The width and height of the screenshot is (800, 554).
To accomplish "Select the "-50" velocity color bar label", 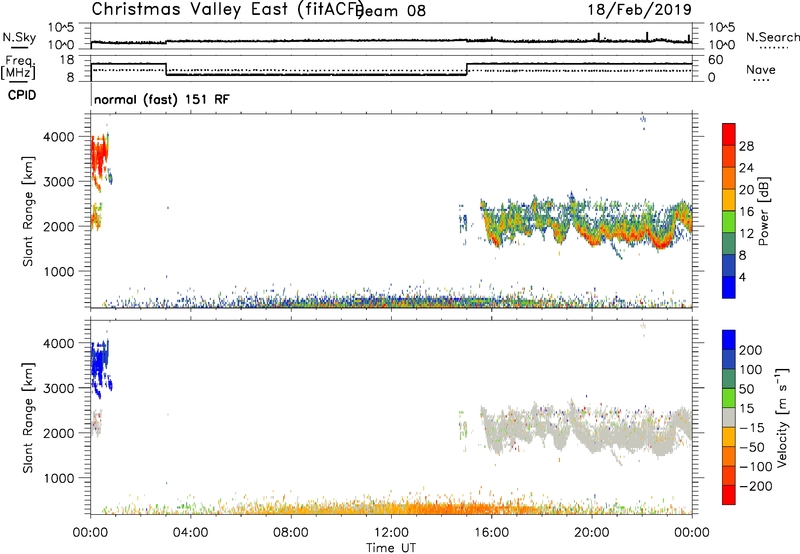I will [x=751, y=447].
